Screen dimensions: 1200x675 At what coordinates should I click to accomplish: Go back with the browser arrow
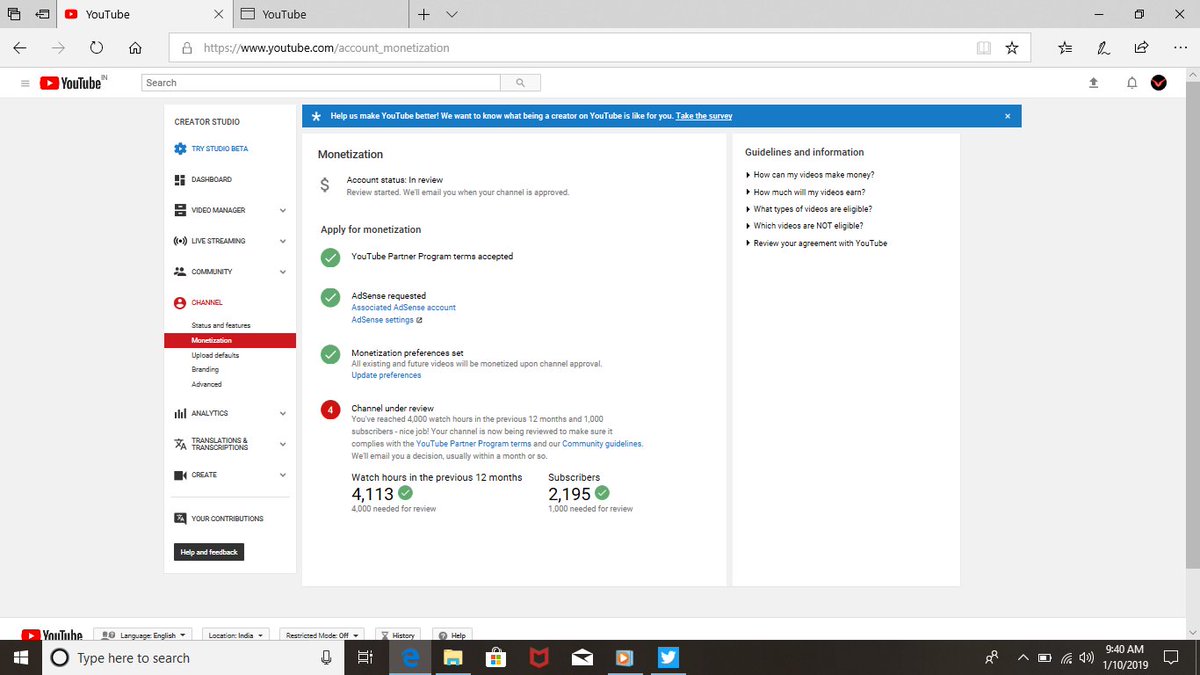coord(20,47)
